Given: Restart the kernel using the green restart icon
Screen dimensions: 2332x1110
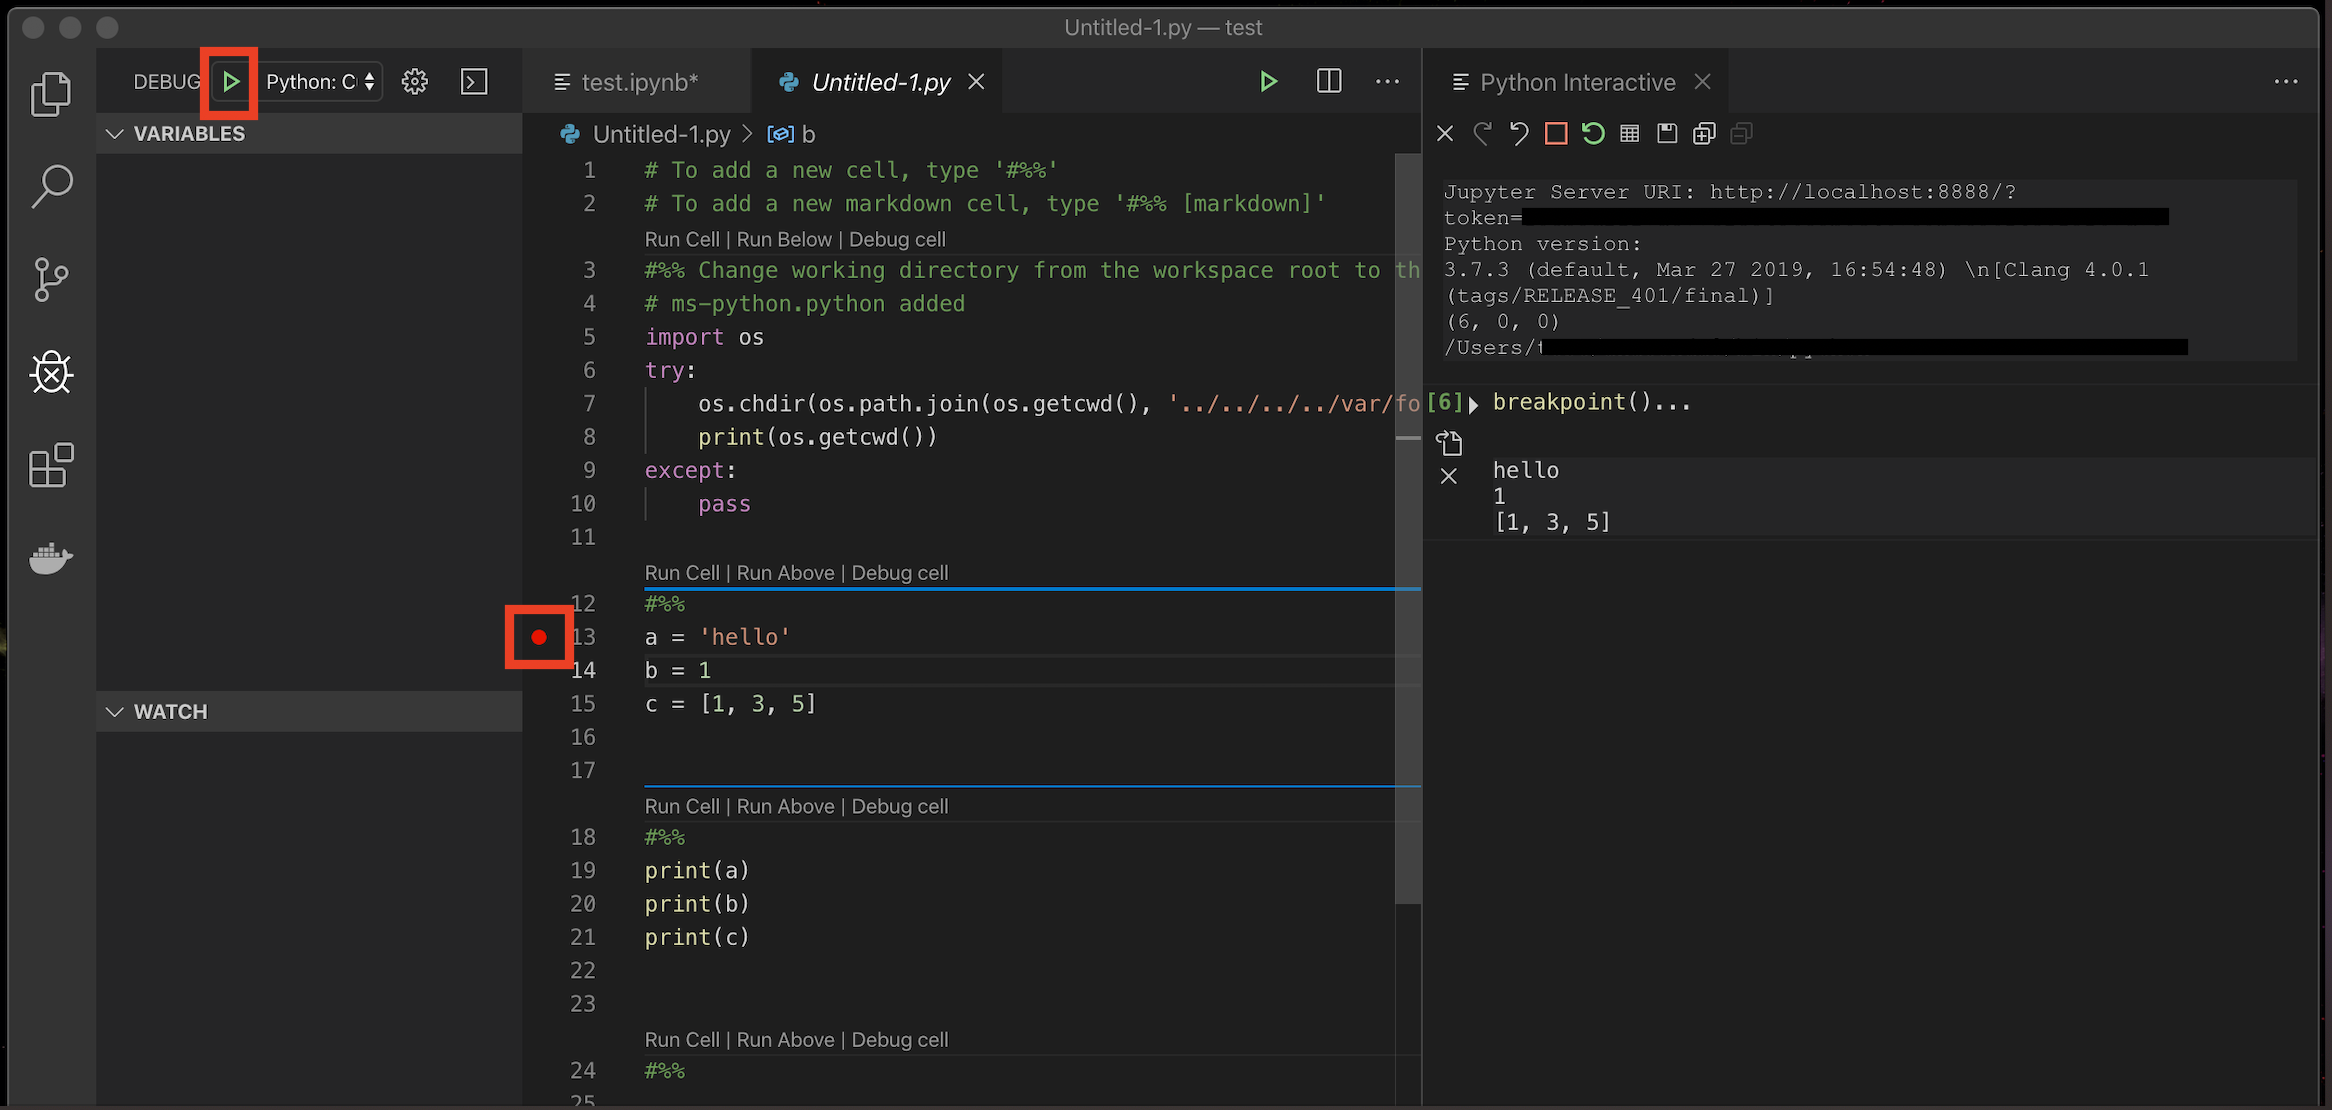Looking at the screenshot, I should click(x=1593, y=133).
